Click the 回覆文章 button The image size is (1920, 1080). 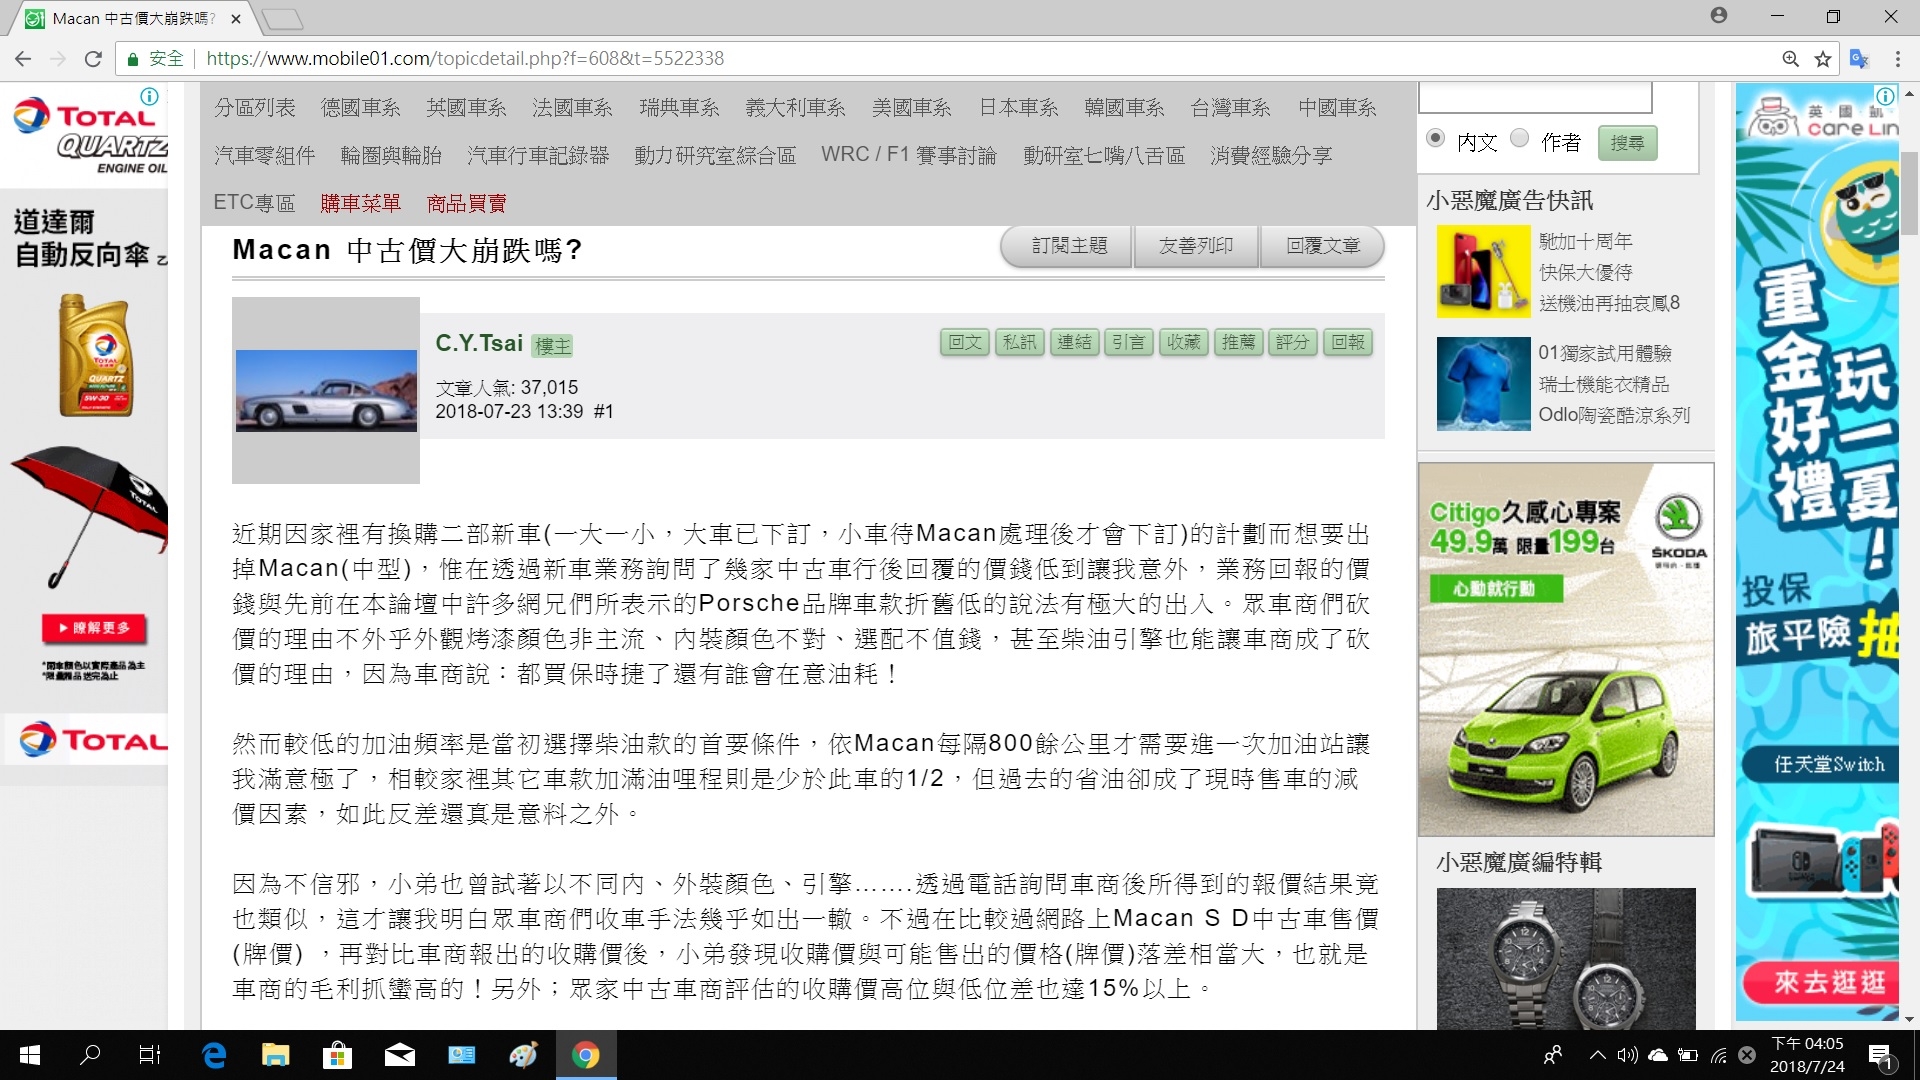coord(1323,246)
